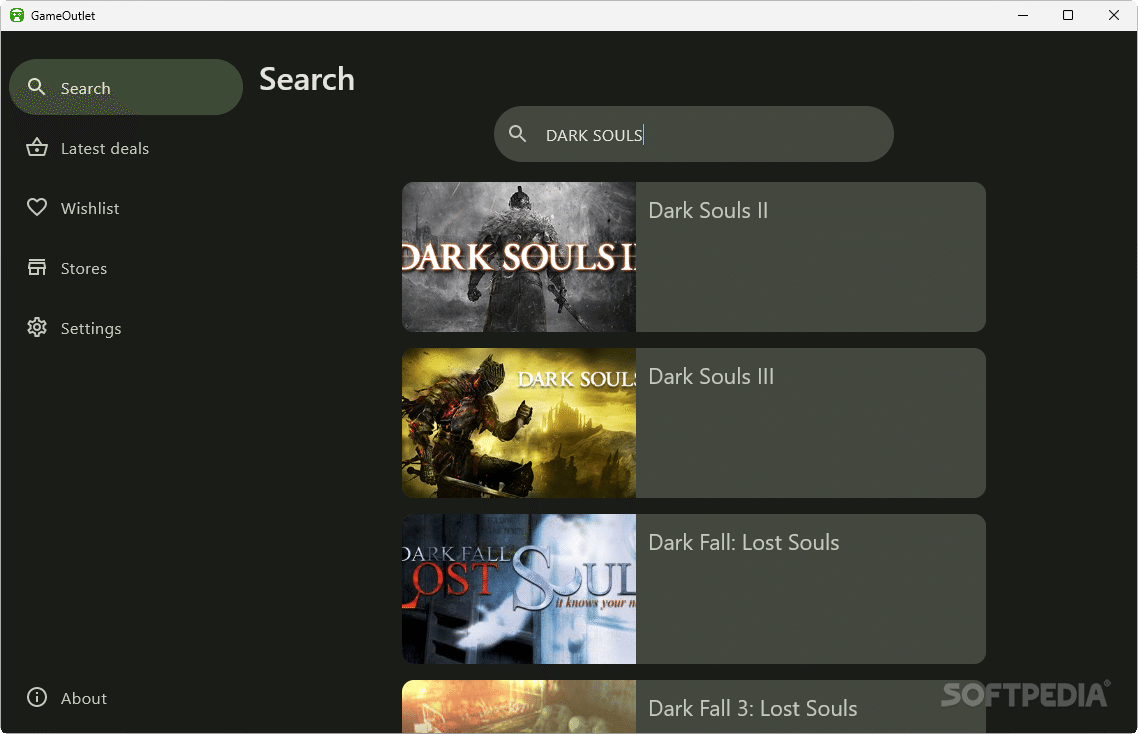Open the Dark Souls III cover thumbnail
The height and width of the screenshot is (734, 1138).
[x=519, y=423]
